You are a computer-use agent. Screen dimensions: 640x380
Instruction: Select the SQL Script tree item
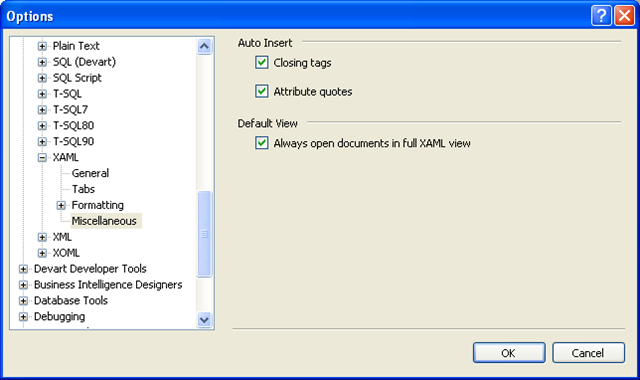(x=77, y=78)
